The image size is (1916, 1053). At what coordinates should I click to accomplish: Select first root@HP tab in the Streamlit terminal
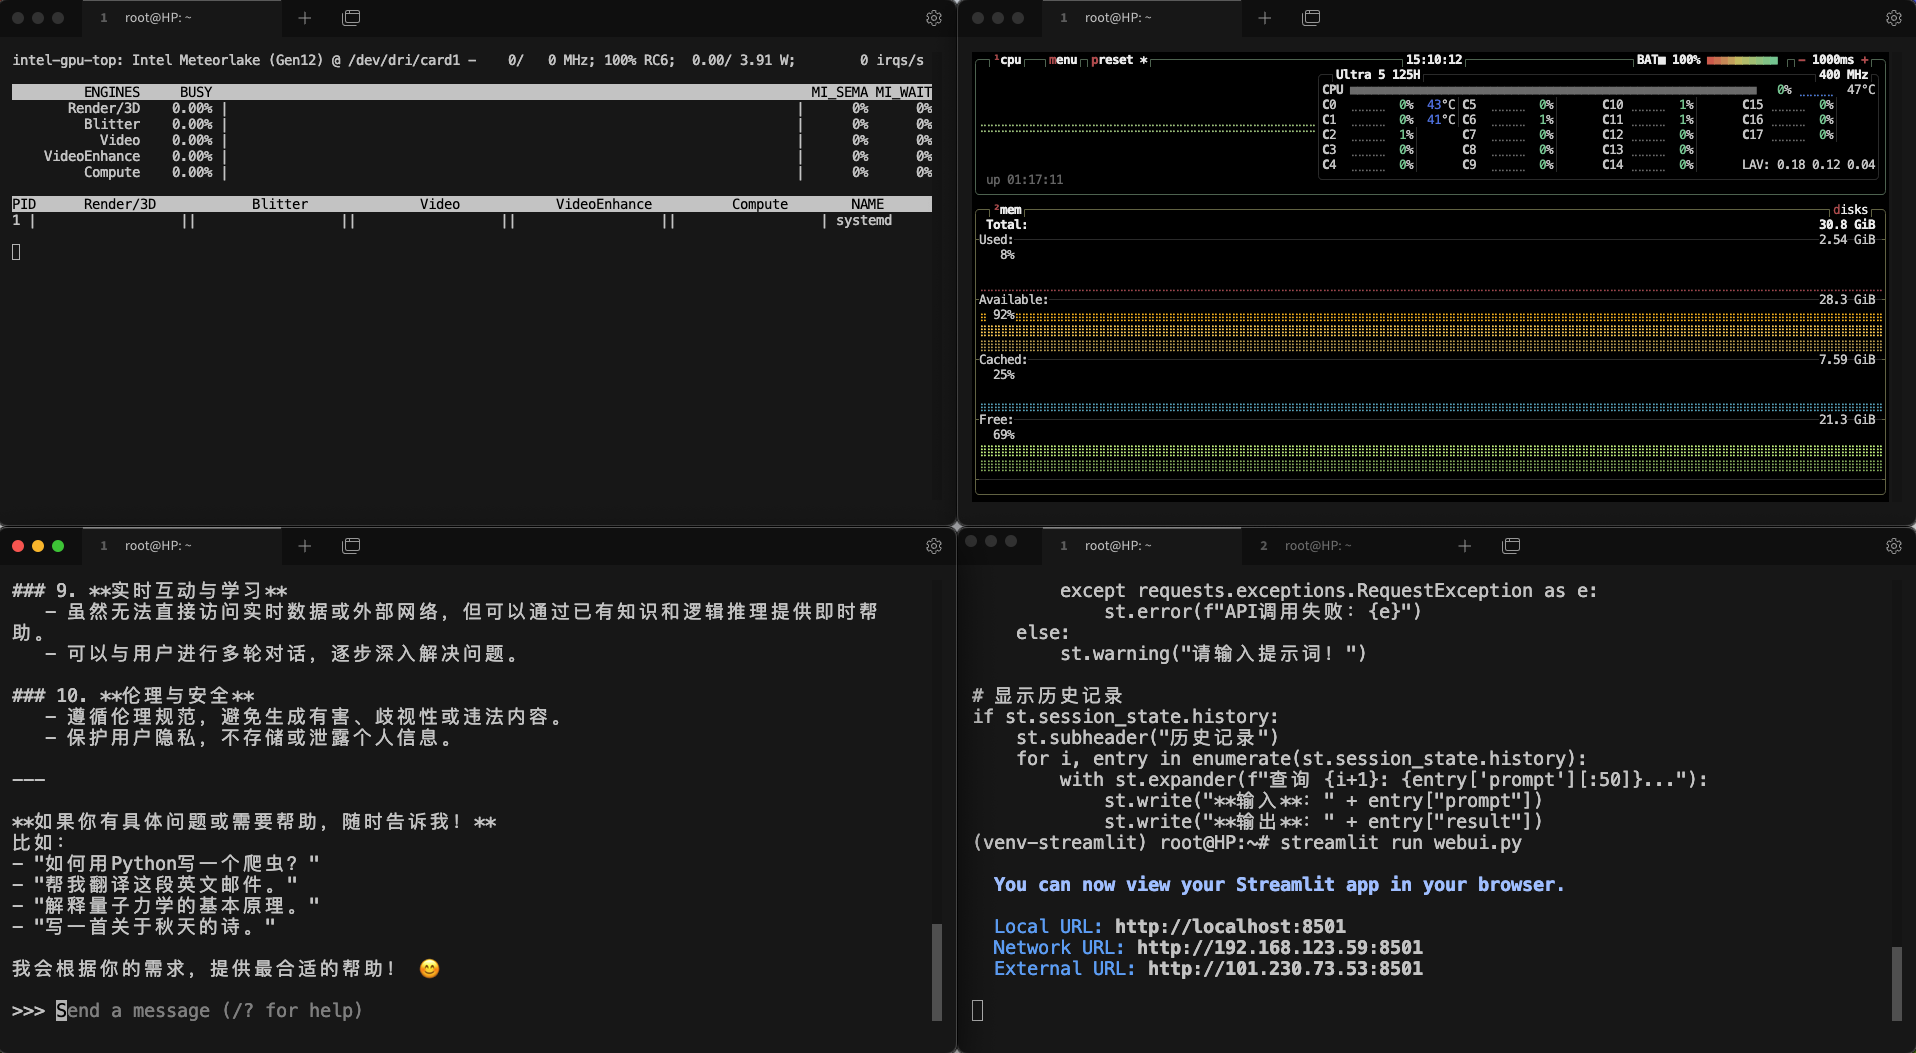(x=1117, y=546)
